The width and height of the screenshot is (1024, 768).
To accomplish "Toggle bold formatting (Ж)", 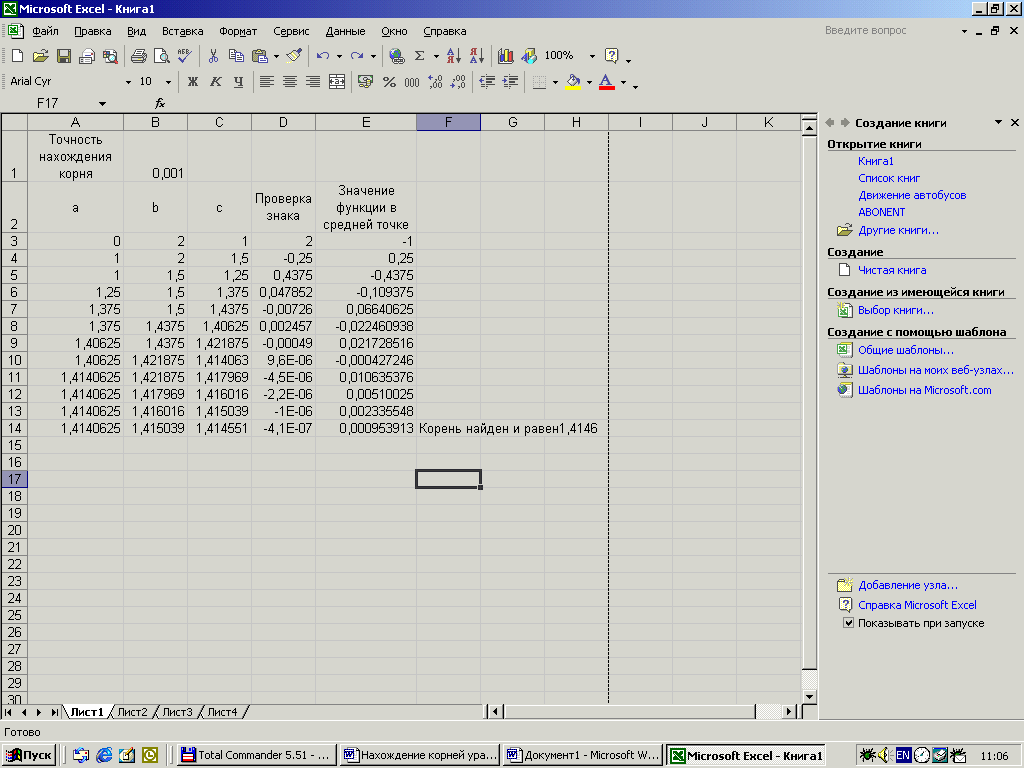I will tap(193, 82).
